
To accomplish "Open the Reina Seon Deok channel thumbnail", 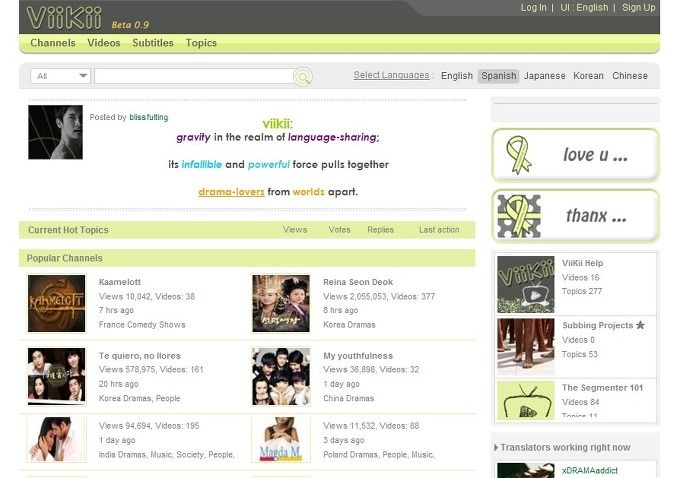I will tap(281, 303).
